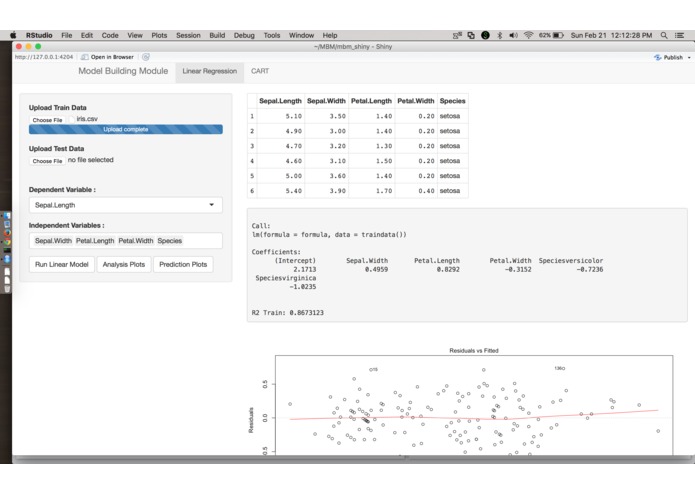Open the View menu
Image resolution: width=695 pixels, height=494 pixels.
(x=135, y=35)
